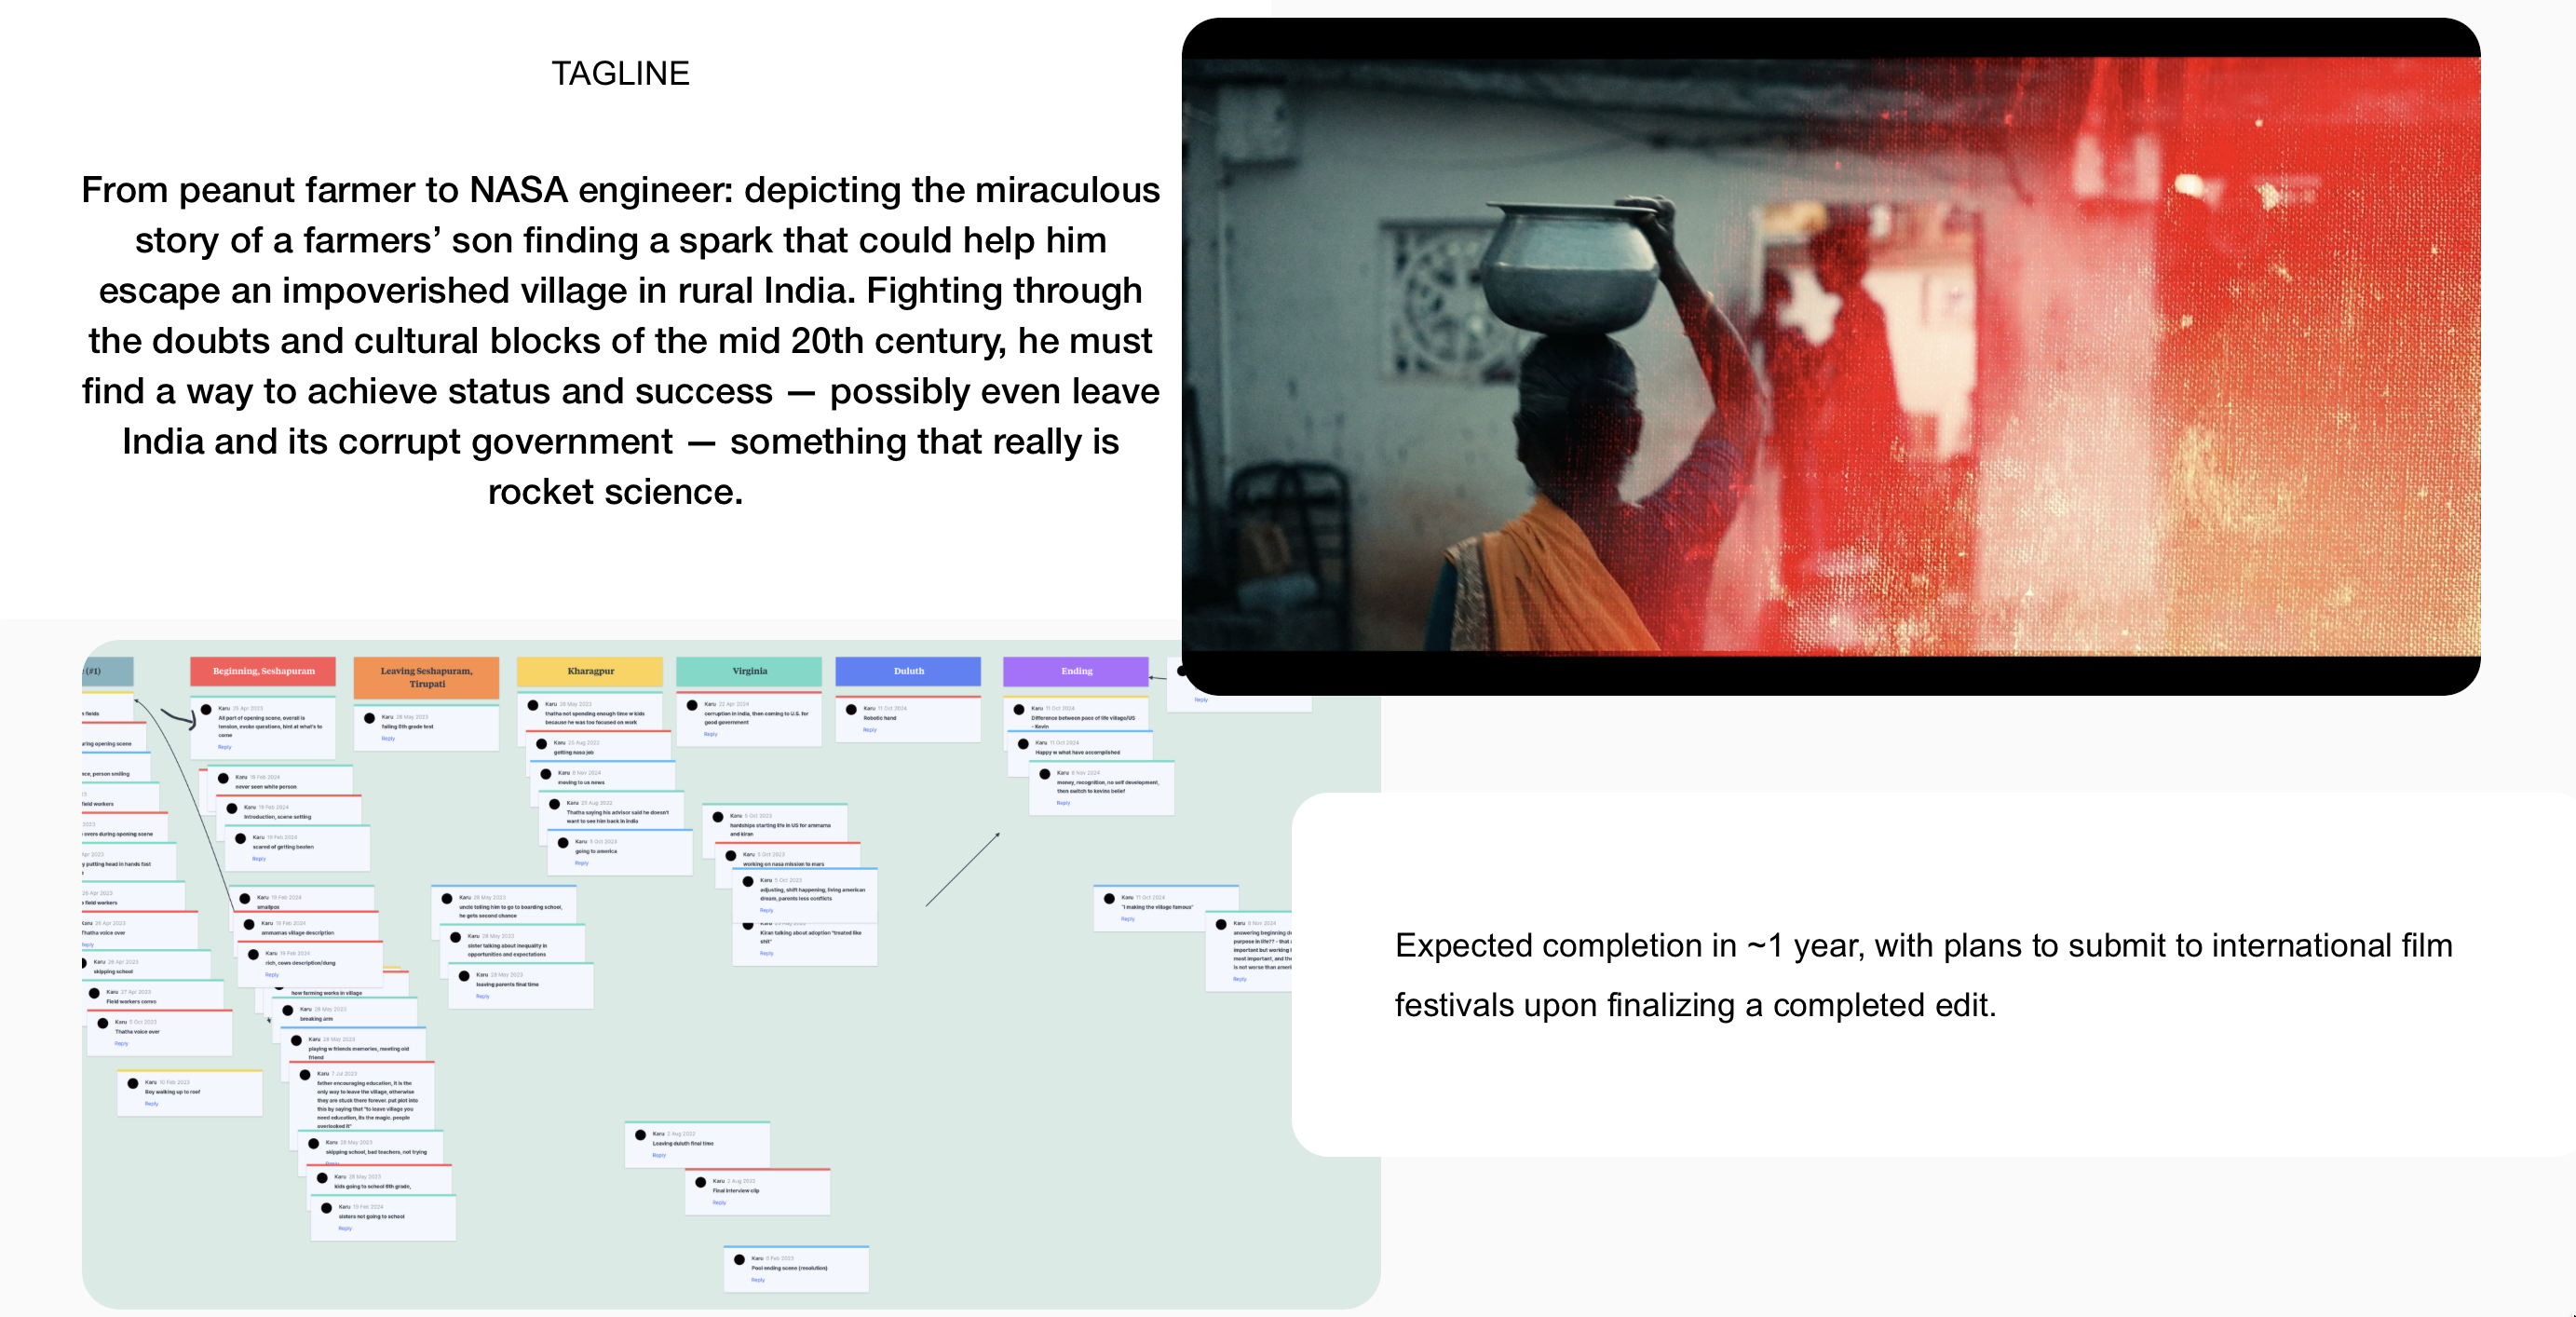Click the Reply link under 'Robotic hand'
2576x1317 pixels.
[x=869, y=730]
